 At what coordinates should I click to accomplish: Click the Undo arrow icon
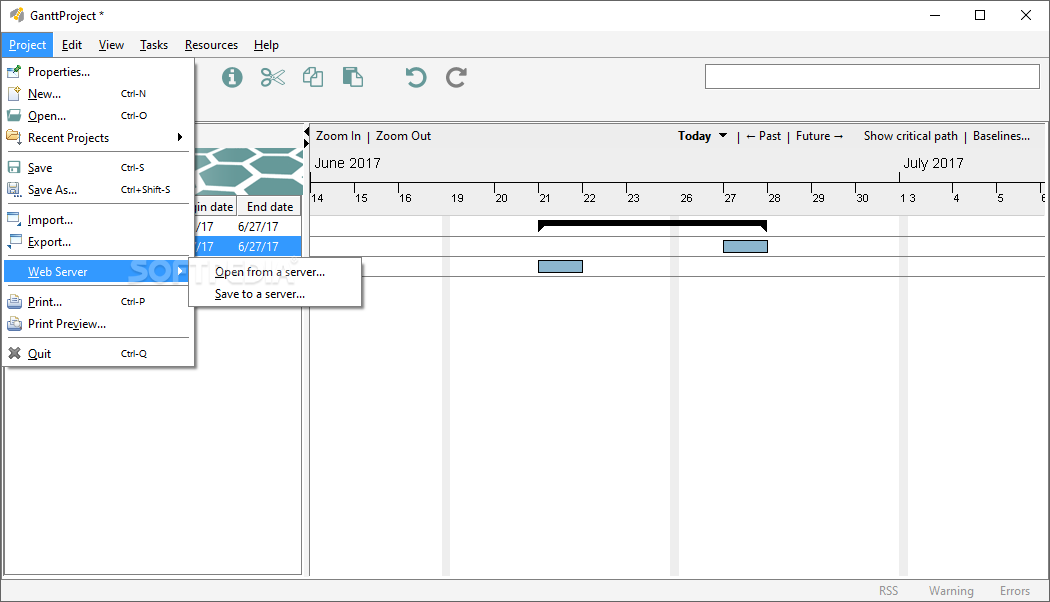point(416,78)
